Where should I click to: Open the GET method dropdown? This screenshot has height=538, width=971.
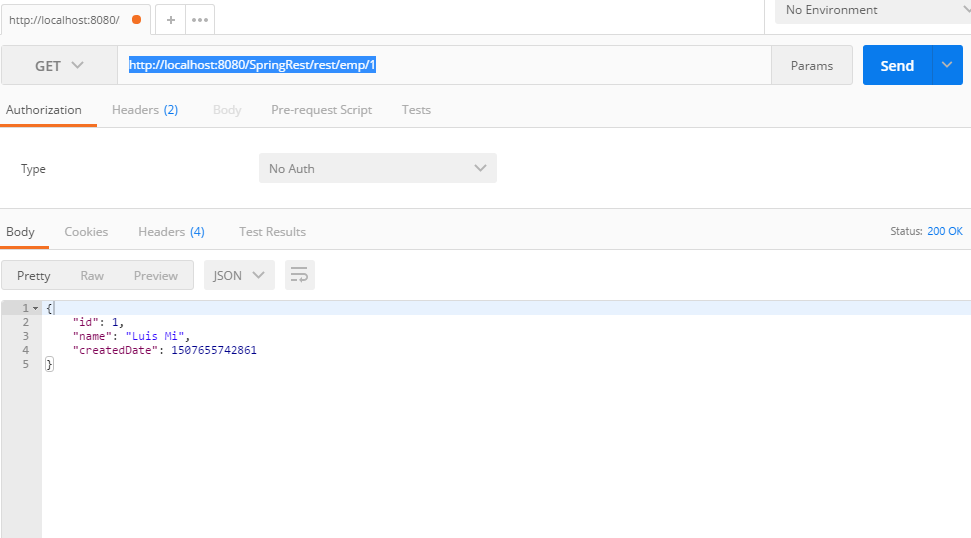[59, 65]
